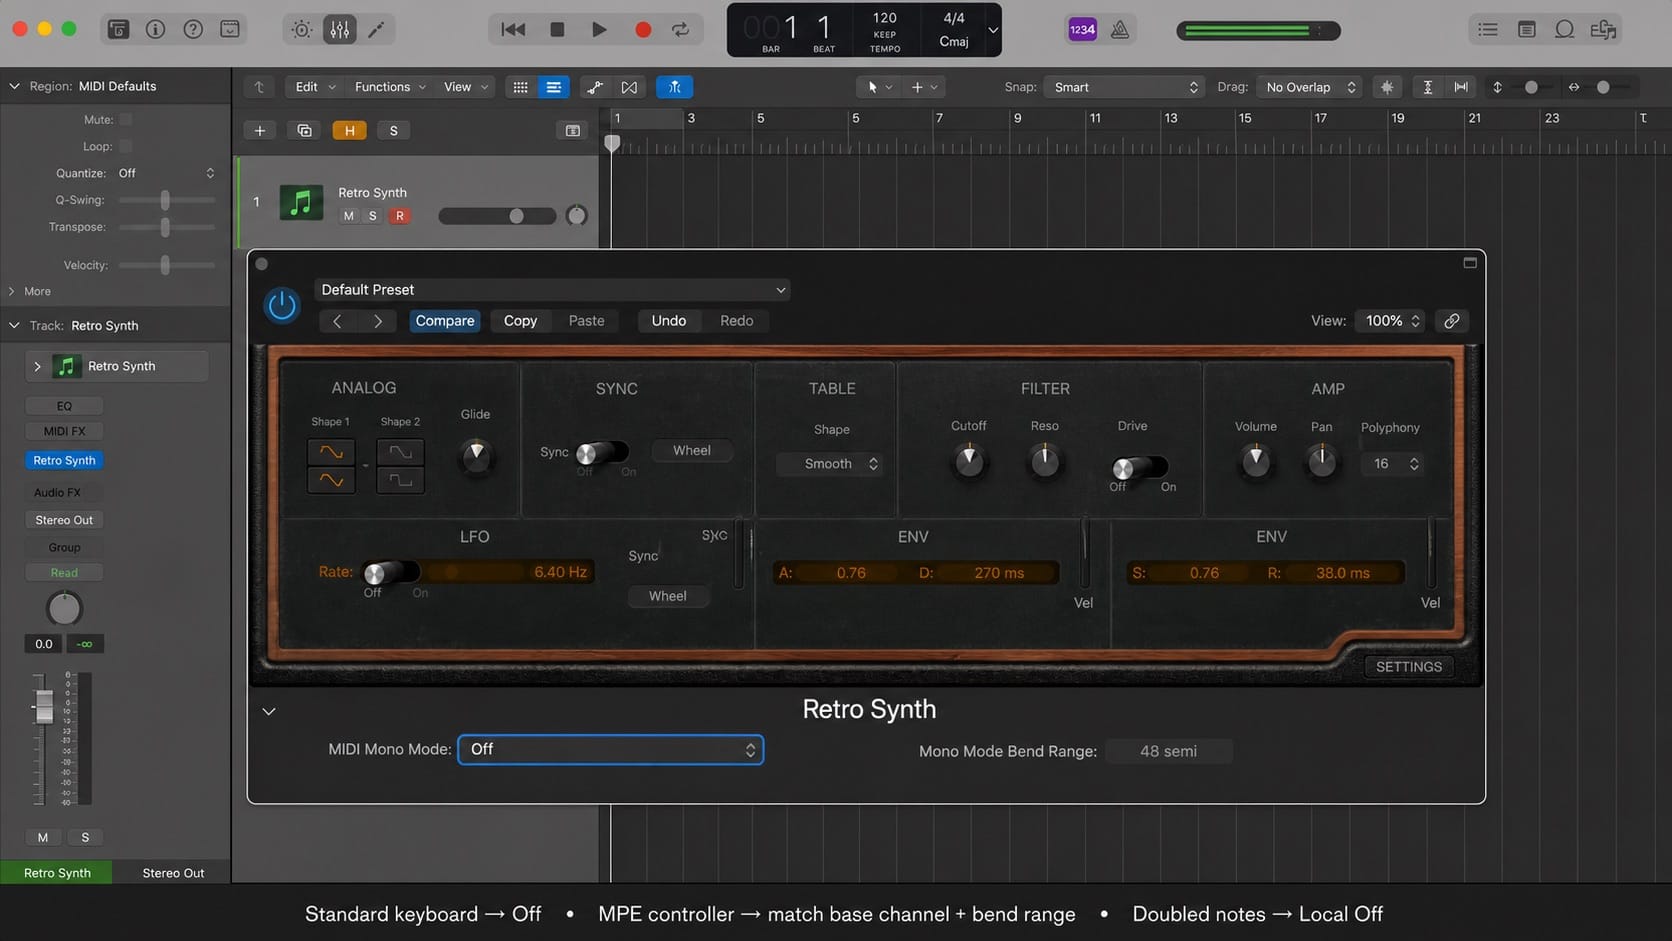Click the channel strip volume fader
Screen dimensions: 1672x941
(42, 707)
